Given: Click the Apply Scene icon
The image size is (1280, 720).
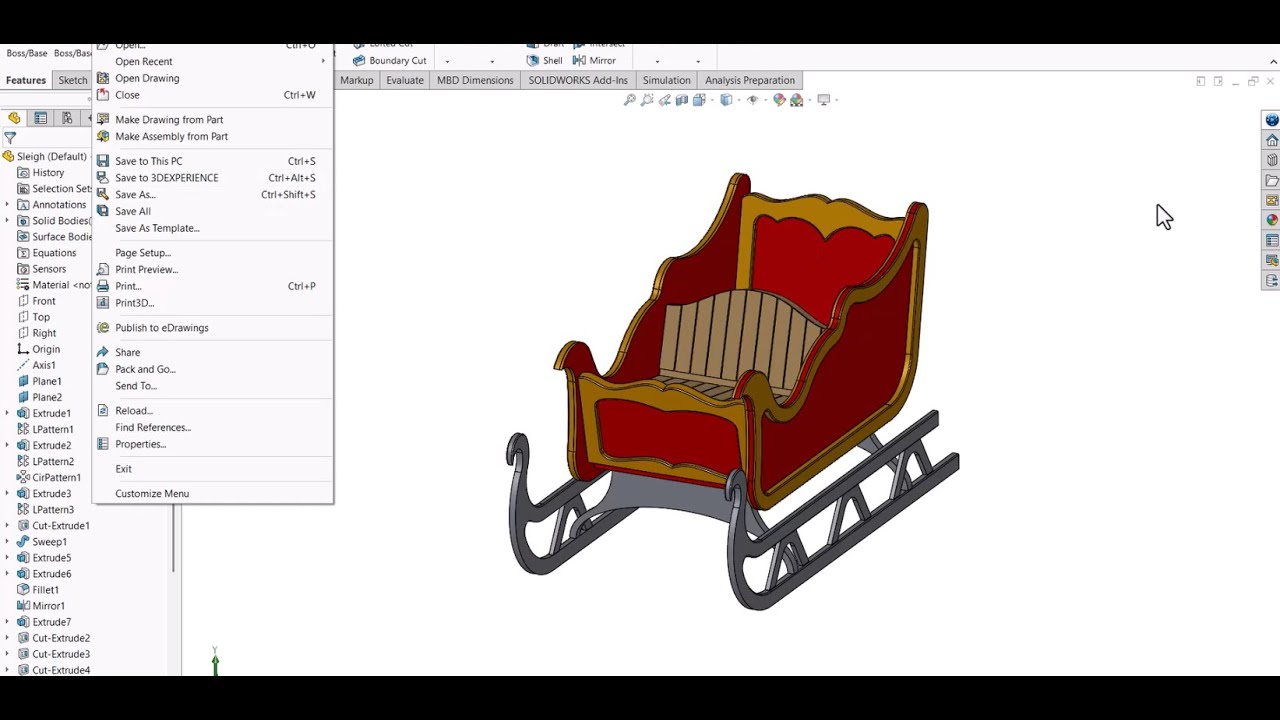Looking at the screenshot, I should point(797,100).
